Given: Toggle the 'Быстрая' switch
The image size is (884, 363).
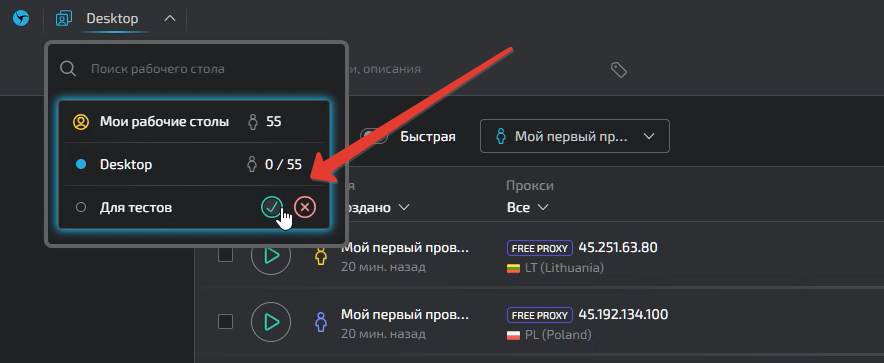Looking at the screenshot, I should 374,136.
